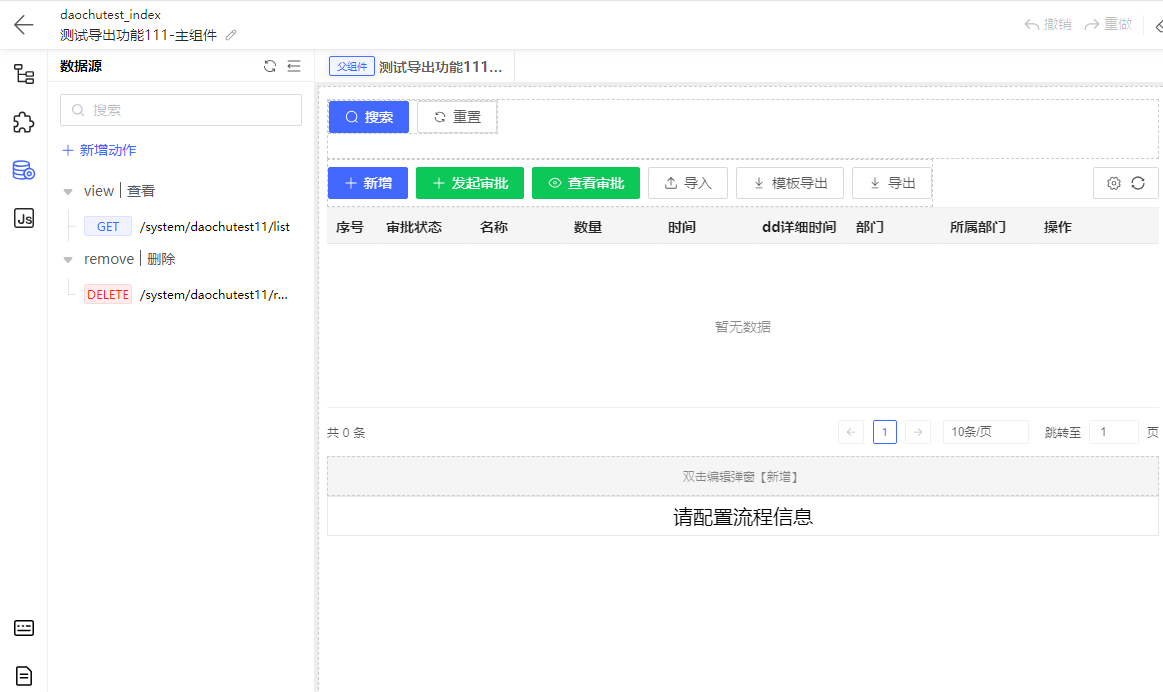
Task: Collapse the view | 查看 action group
Action: [x=68, y=191]
